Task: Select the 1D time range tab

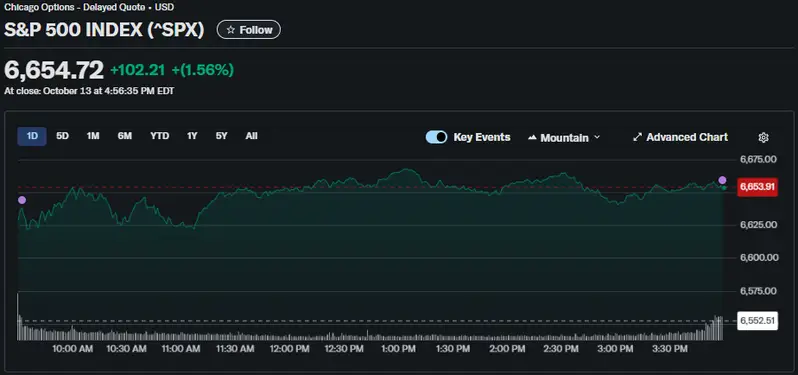Action: pyautogui.click(x=32, y=136)
